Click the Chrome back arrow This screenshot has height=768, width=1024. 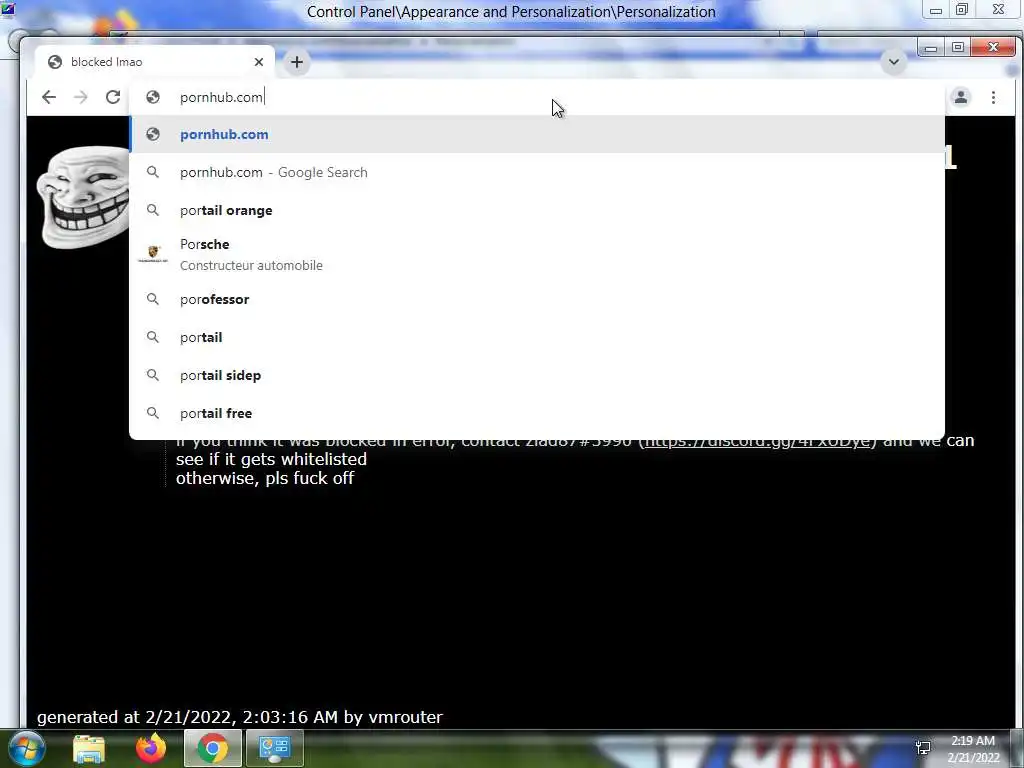49,97
